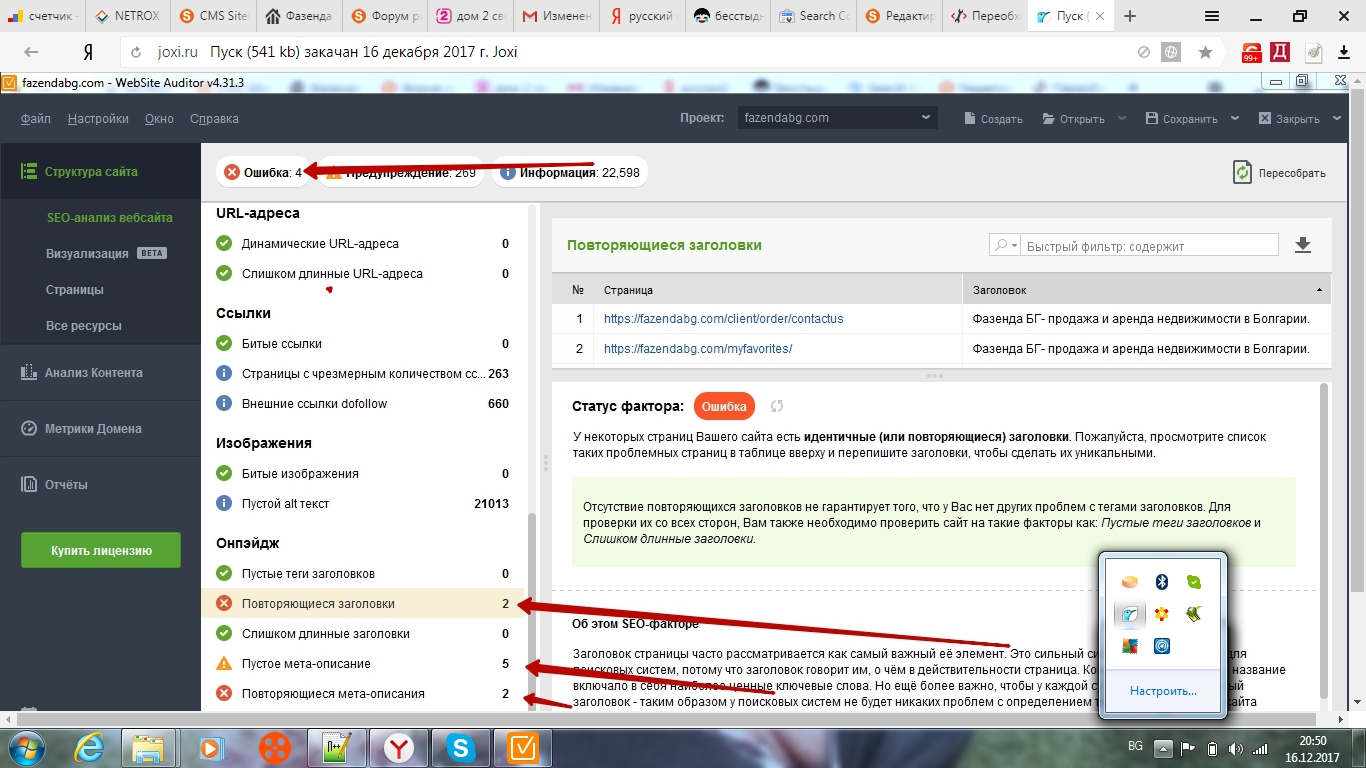Image resolution: width=1366 pixels, height=768 pixels.
Task: Click the Skype taskbar icon
Action: [461, 747]
